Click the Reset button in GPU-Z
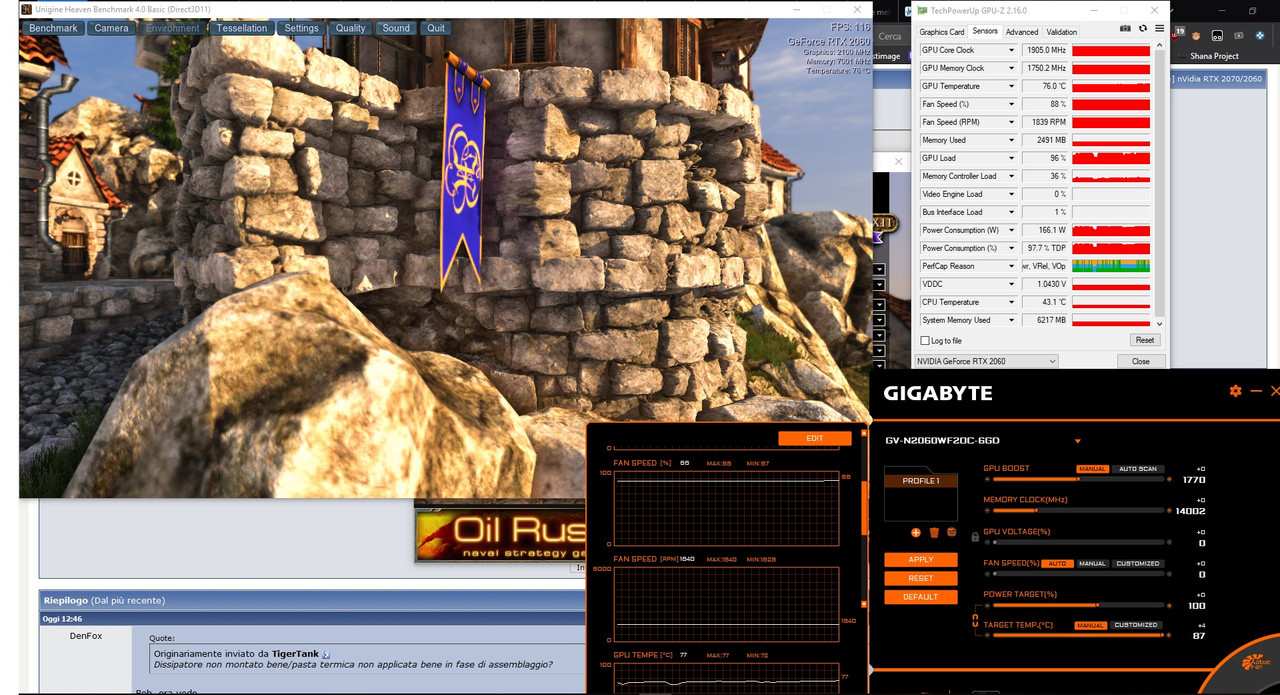This screenshot has height=695, width=1280. [1145, 340]
